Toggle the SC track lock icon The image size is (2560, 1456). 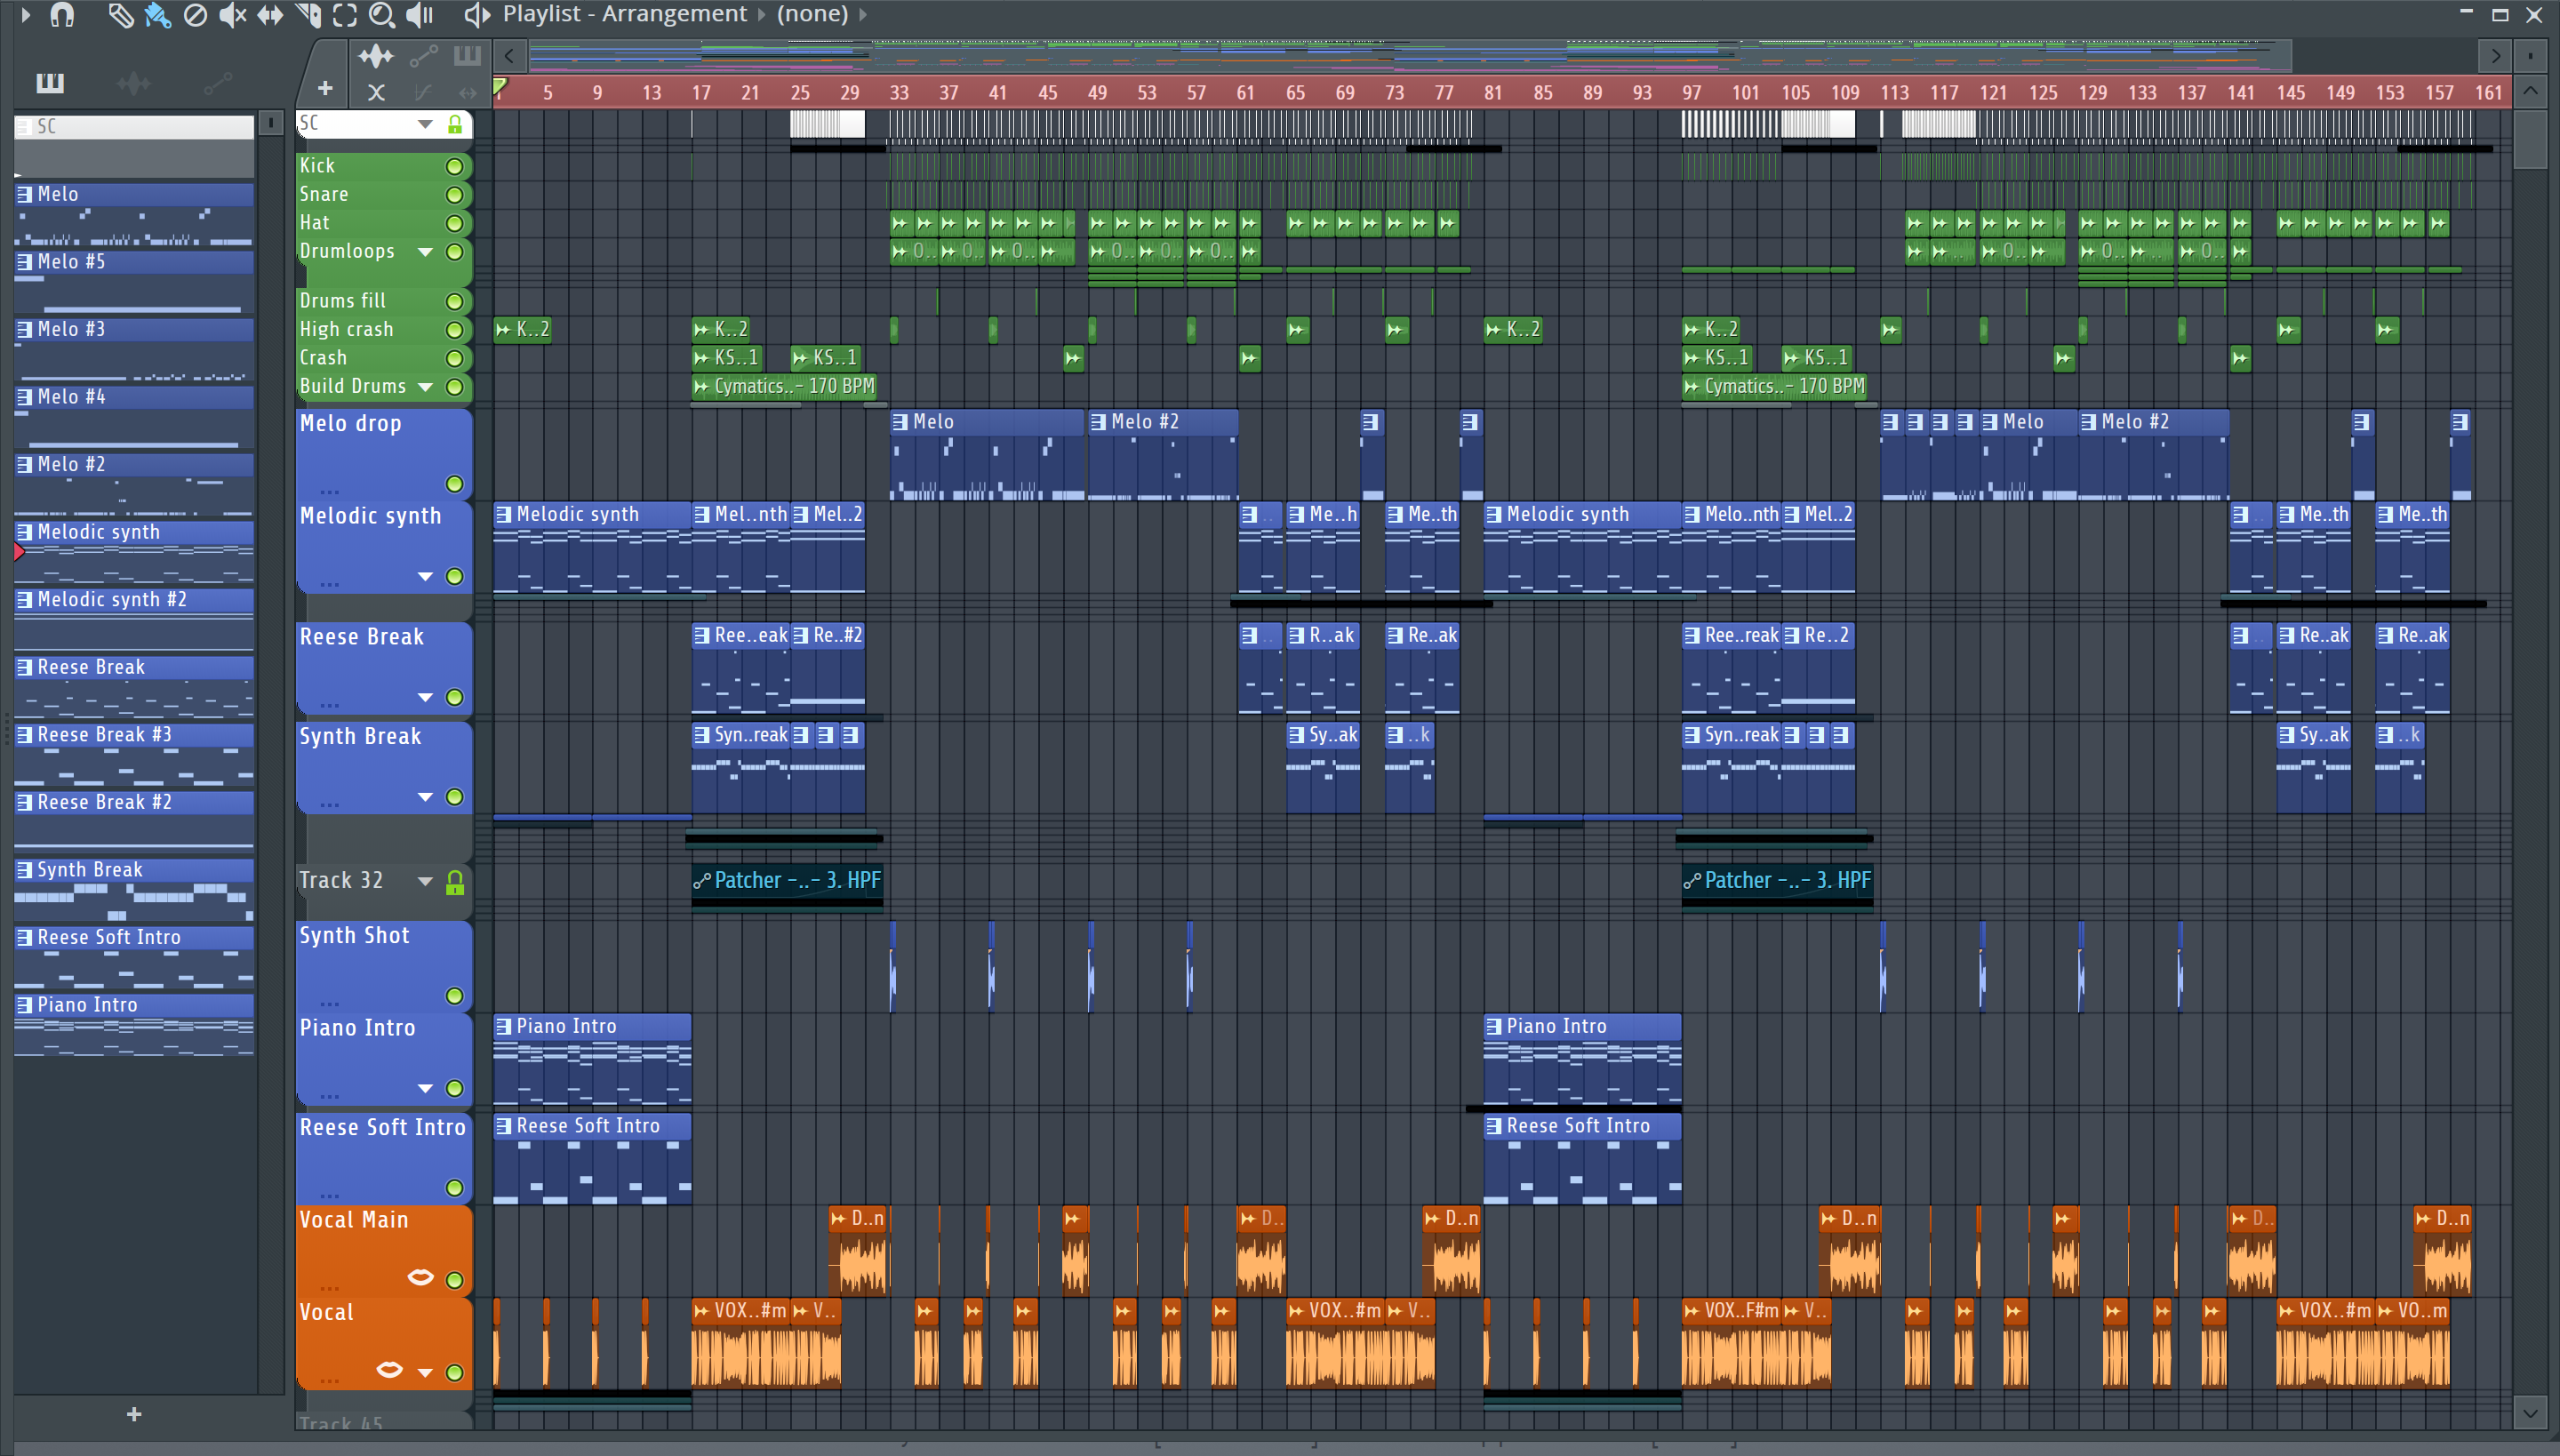[x=455, y=124]
